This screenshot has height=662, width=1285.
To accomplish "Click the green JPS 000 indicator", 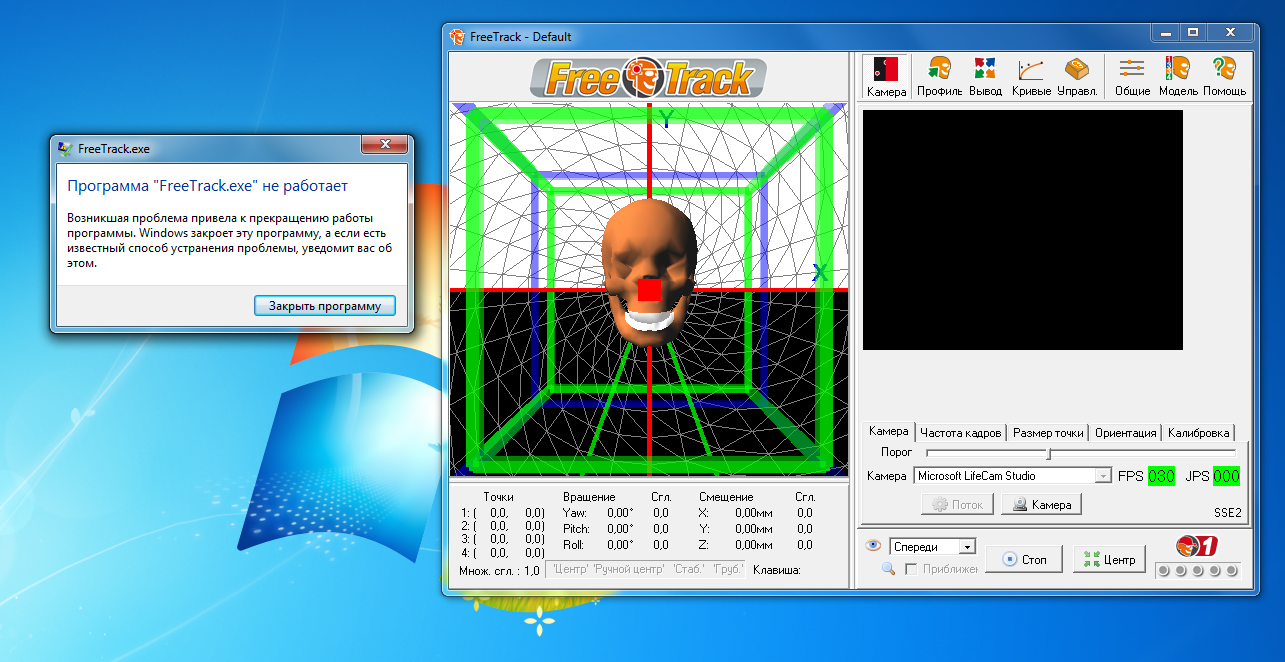I will pyautogui.click(x=1226, y=476).
